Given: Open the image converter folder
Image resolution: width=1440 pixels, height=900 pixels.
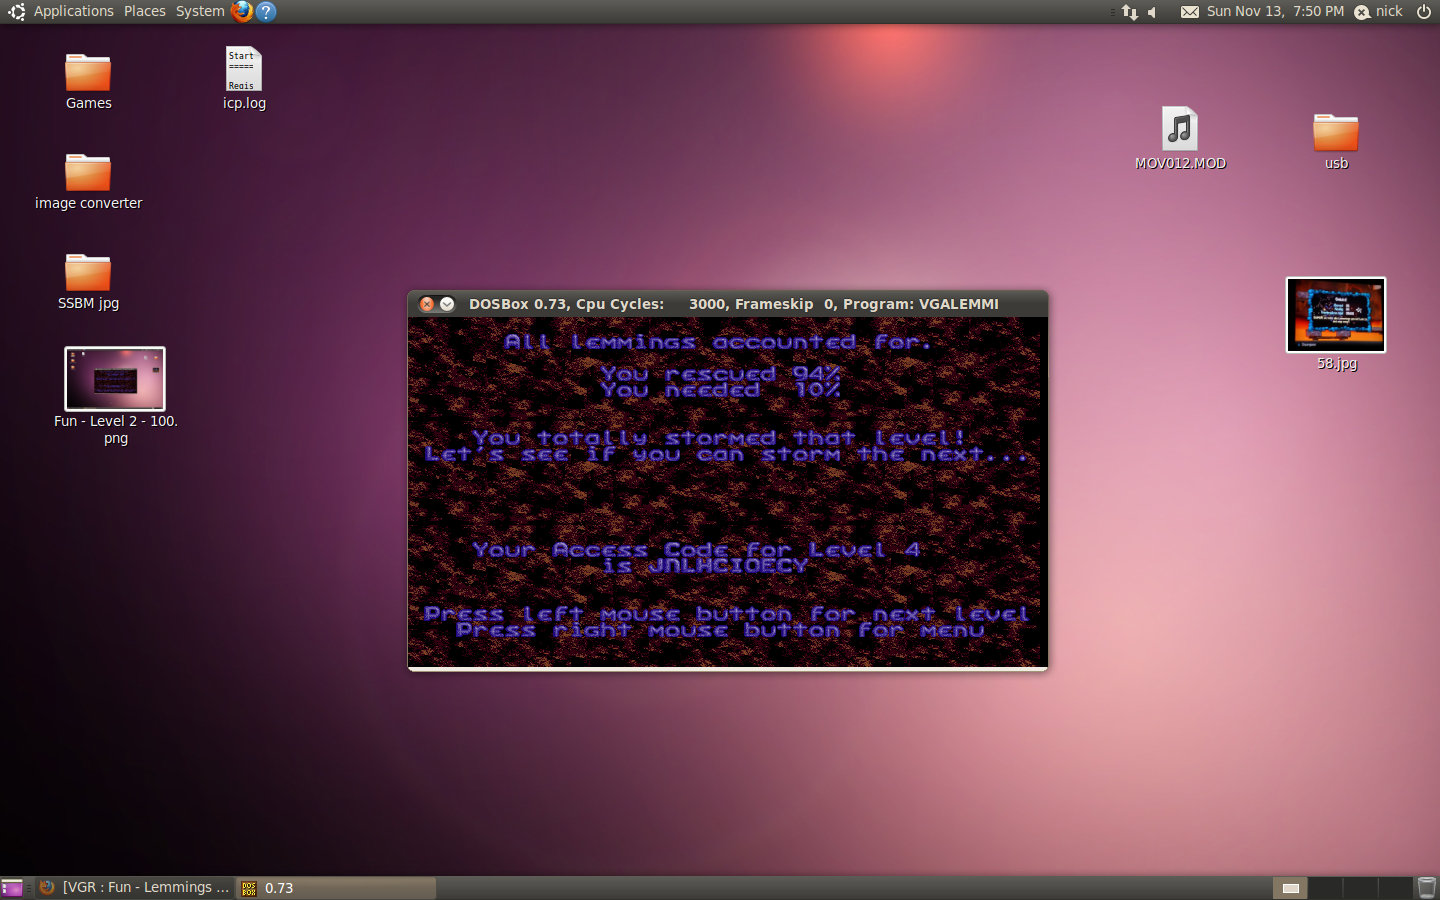Looking at the screenshot, I should click(x=88, y=174).
